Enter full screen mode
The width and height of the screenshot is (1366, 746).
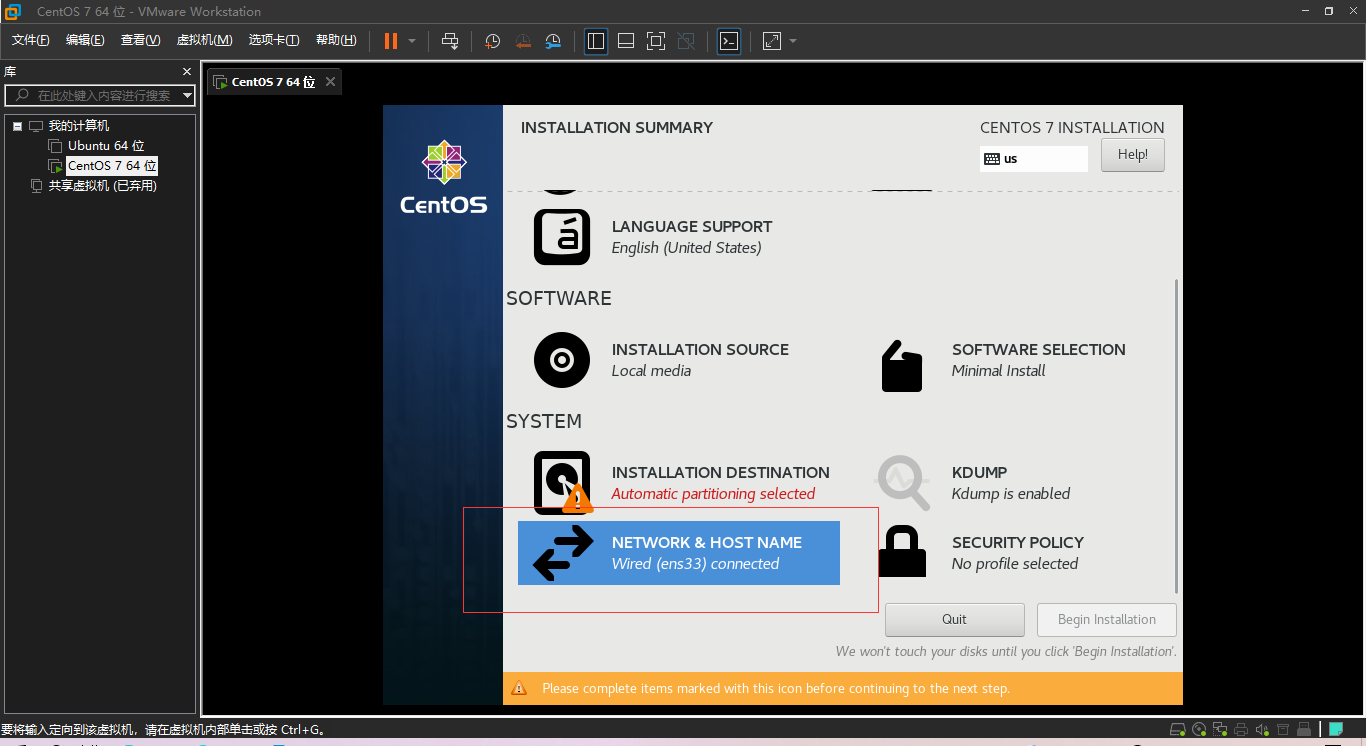point(656,41)
